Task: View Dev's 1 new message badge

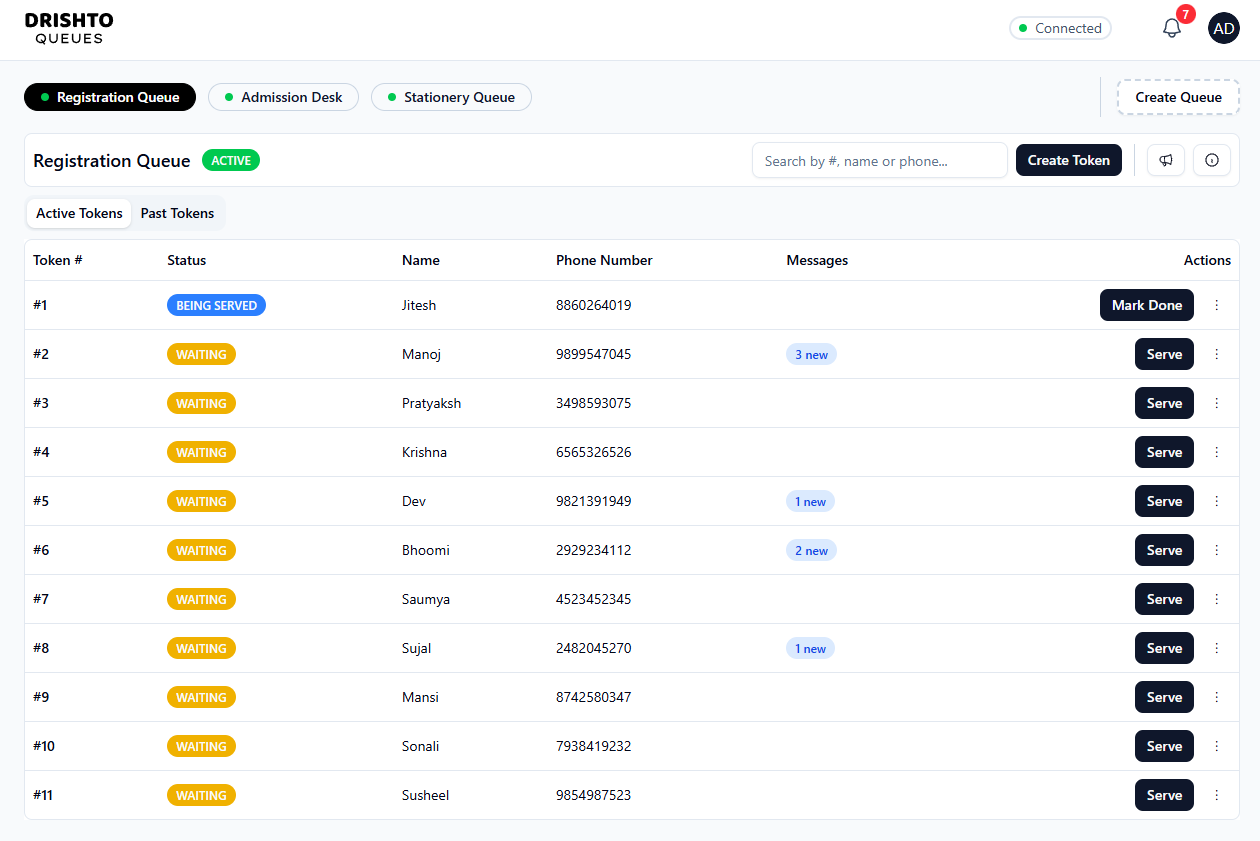Action: click(810, 501)
